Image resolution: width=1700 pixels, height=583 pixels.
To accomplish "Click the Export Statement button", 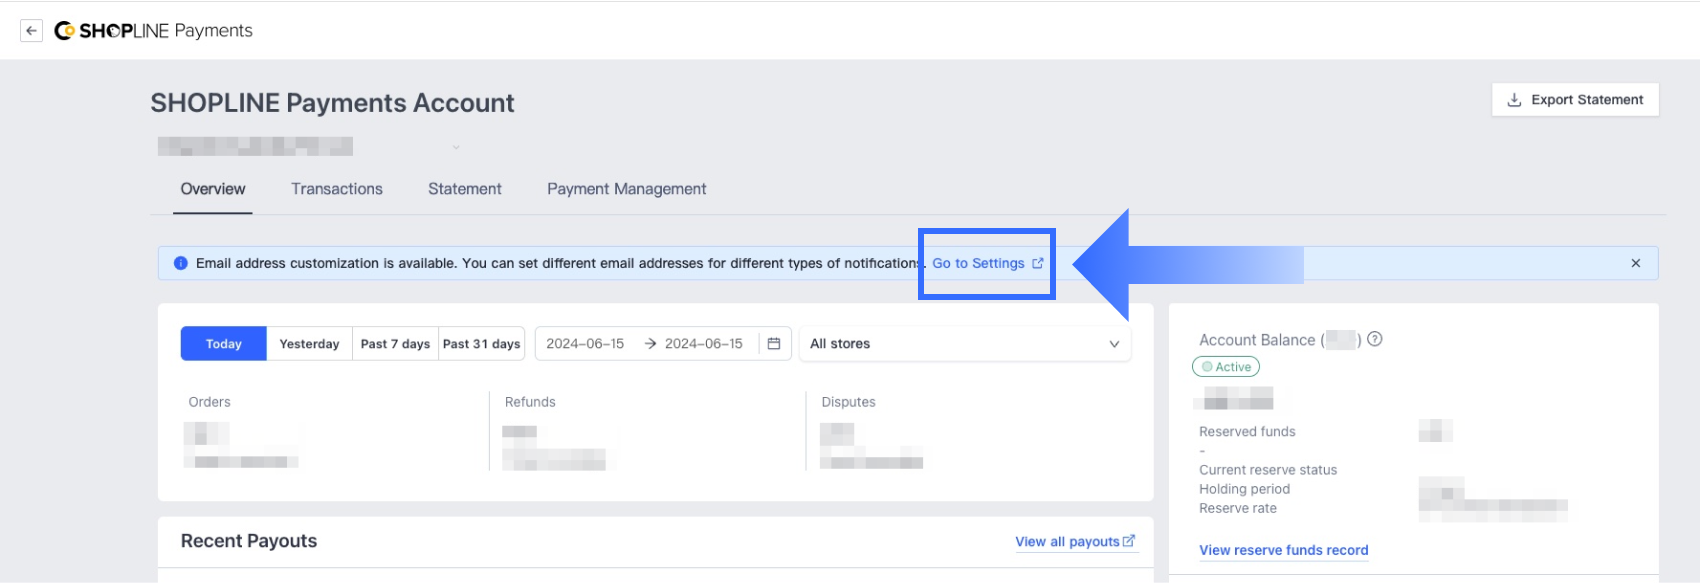I will tap(1575, 100).
